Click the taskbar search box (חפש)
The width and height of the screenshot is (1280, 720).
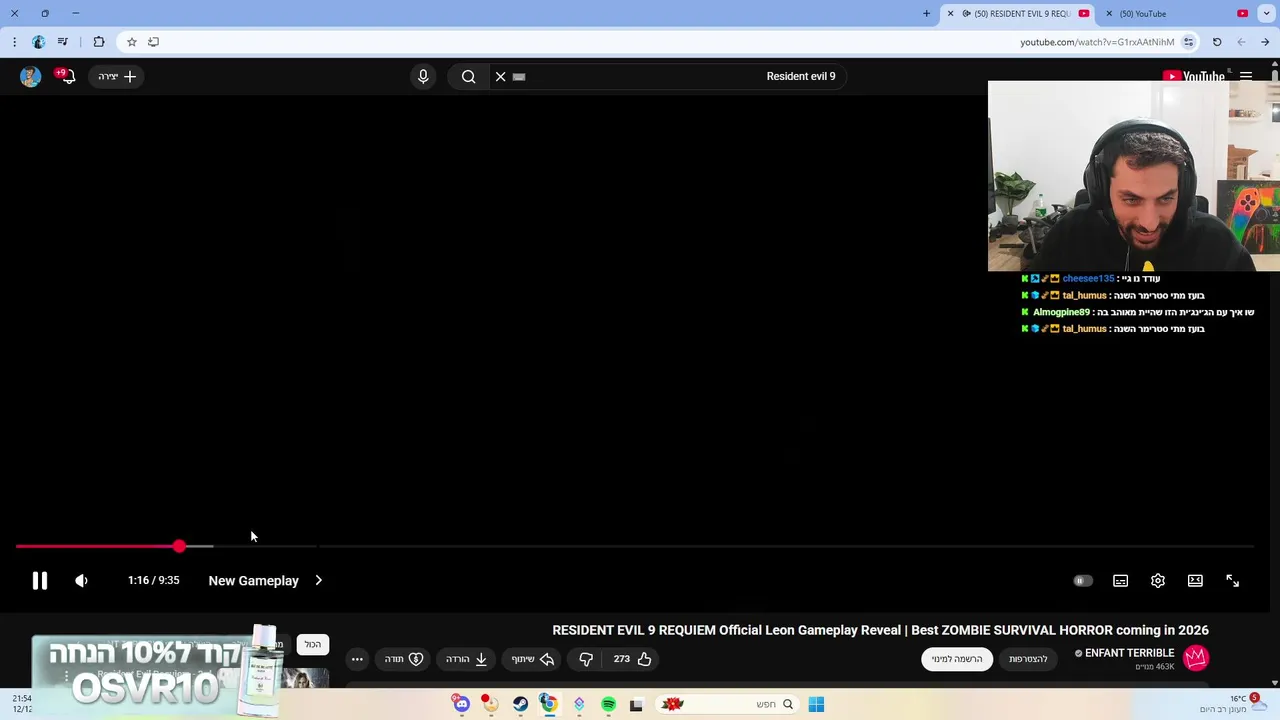(728, 704)
